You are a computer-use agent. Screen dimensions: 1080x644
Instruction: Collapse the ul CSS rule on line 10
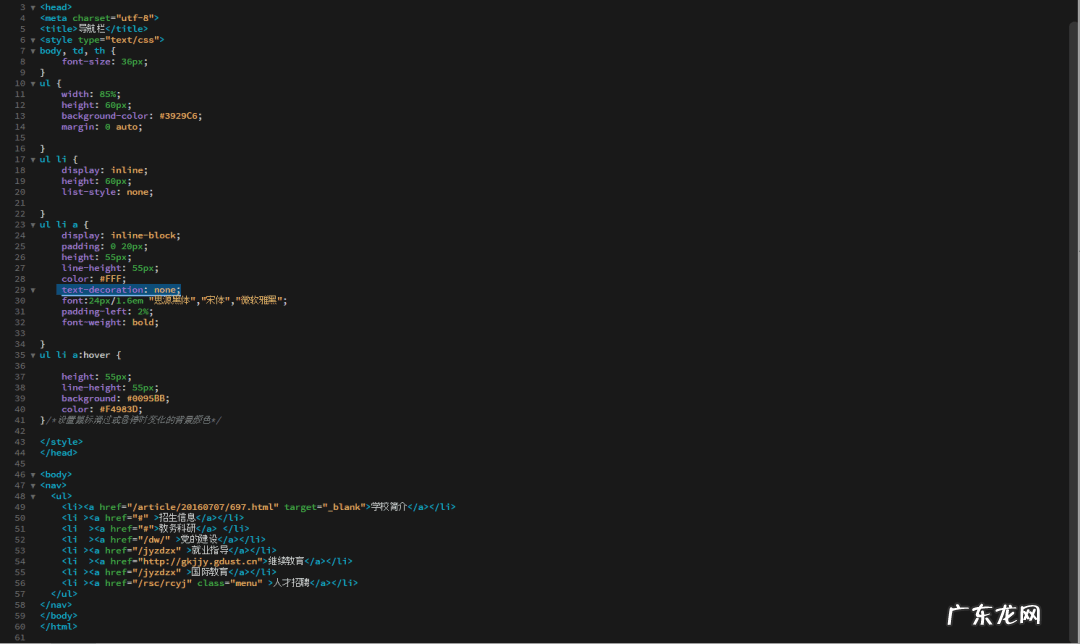click(x=32, y=83)
